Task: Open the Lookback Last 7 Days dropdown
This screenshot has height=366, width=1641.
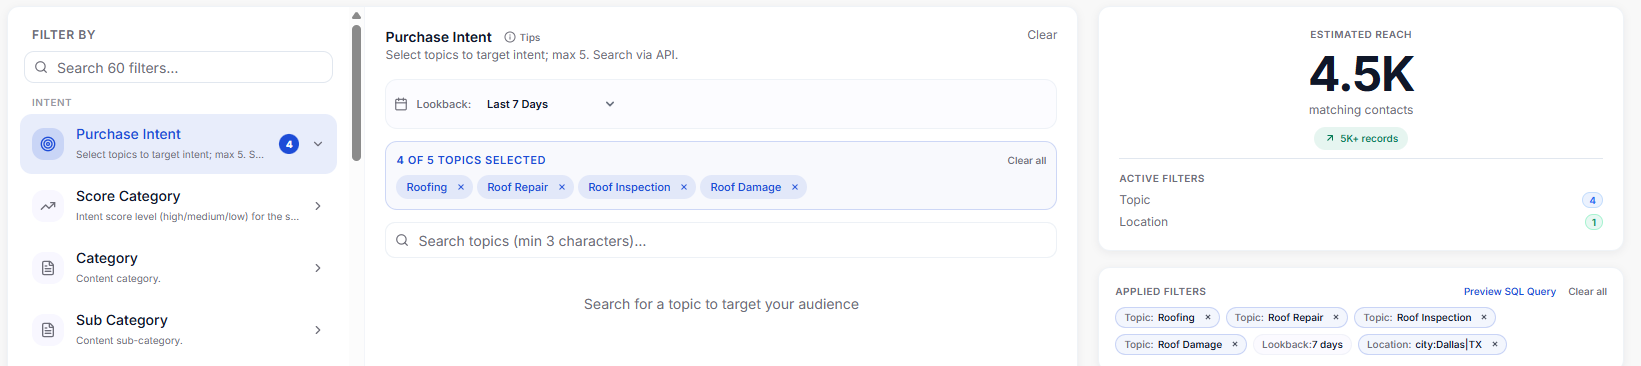Action: (x=551, y=104)
